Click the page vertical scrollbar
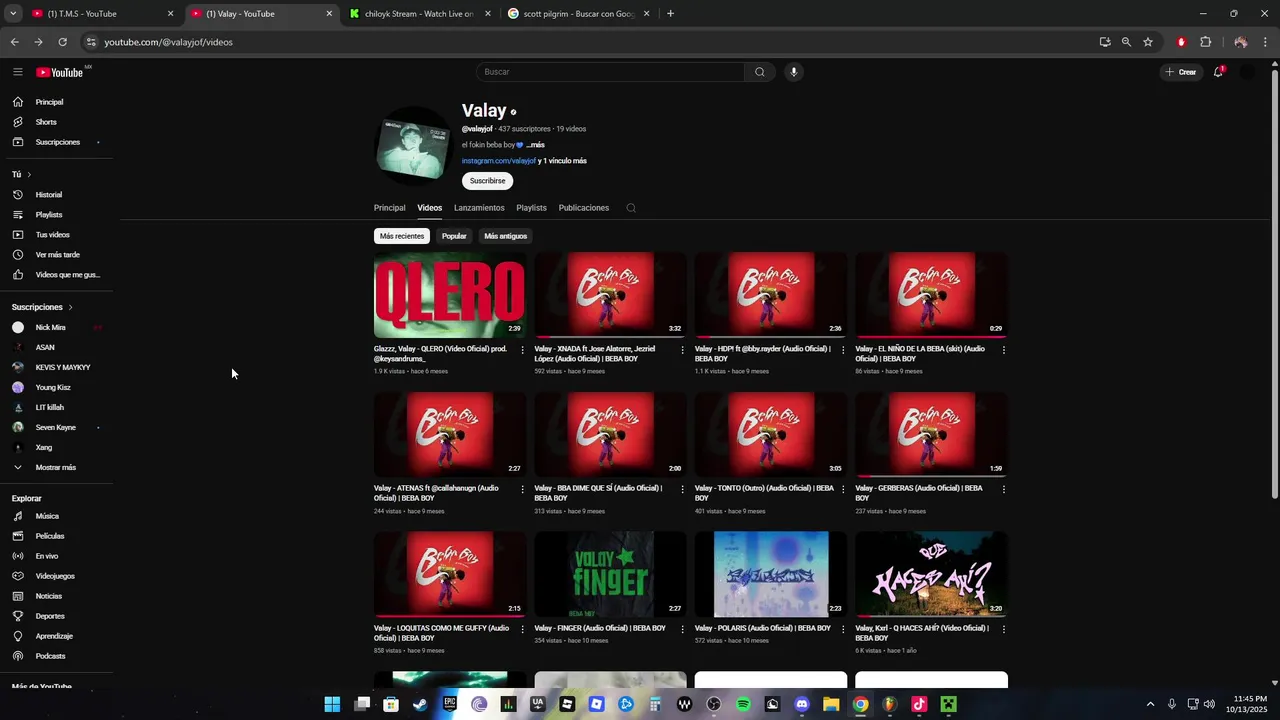This screenshot has height=720, width=1280. (1273, 284)
